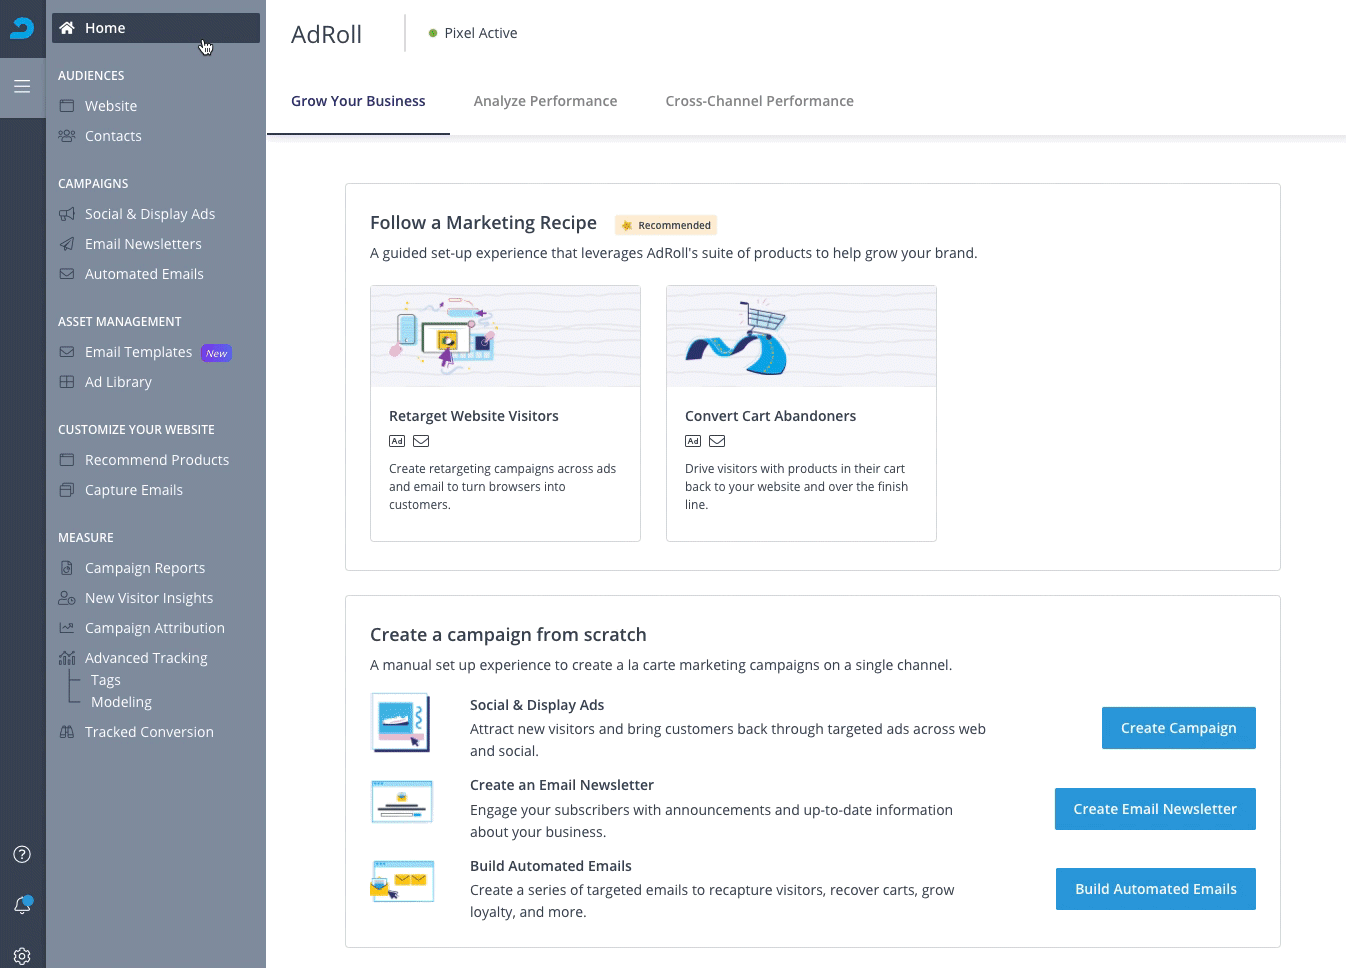Image resolution: width=1346 pixels, height=968 pixels.
Task: Click the New Visitor Insights icon
Action: point(67,598)
